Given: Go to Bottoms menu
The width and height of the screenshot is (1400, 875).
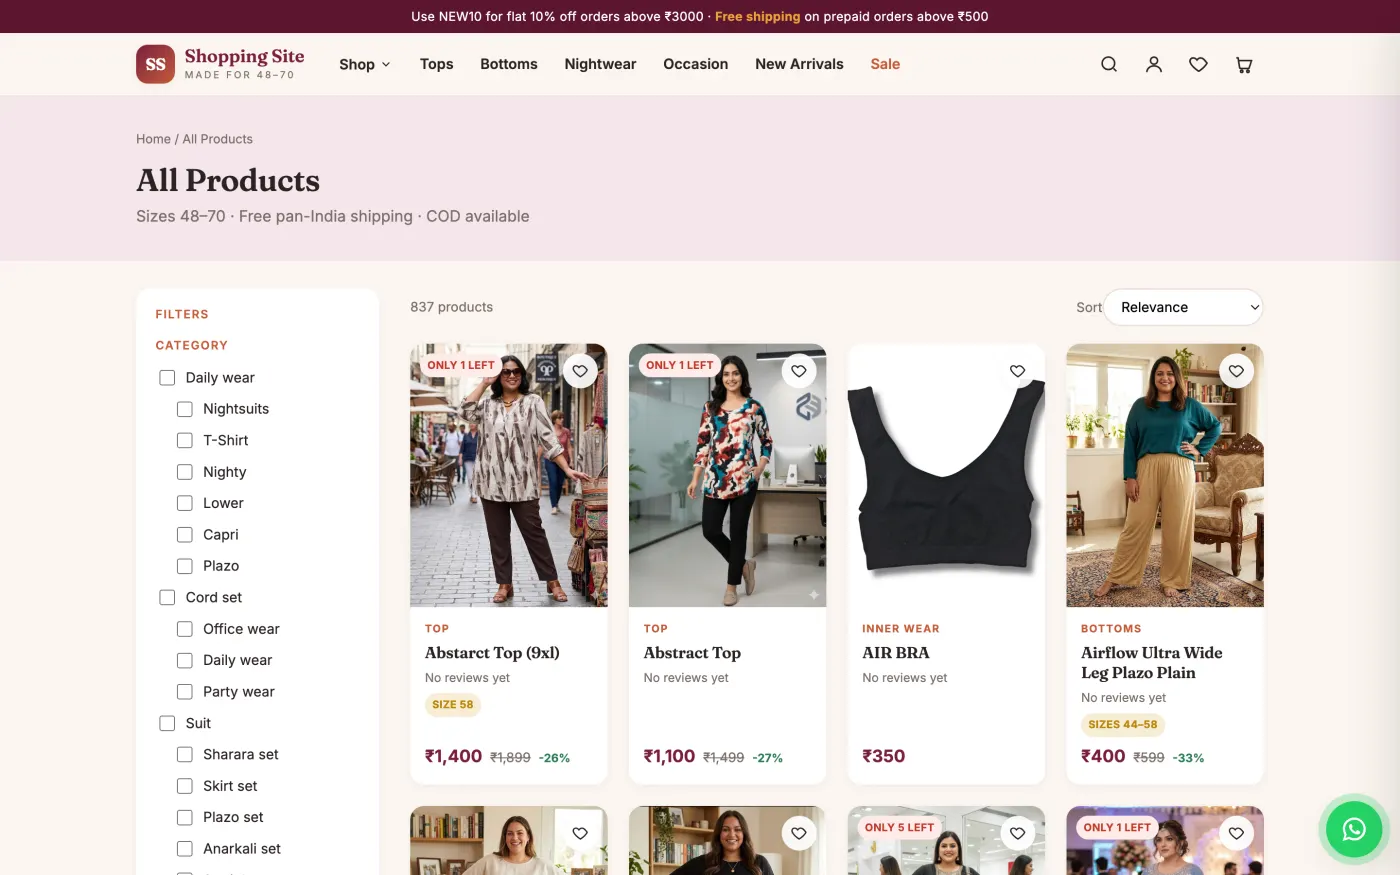Looking at the screenshot, I should click(x=509, y=64).
